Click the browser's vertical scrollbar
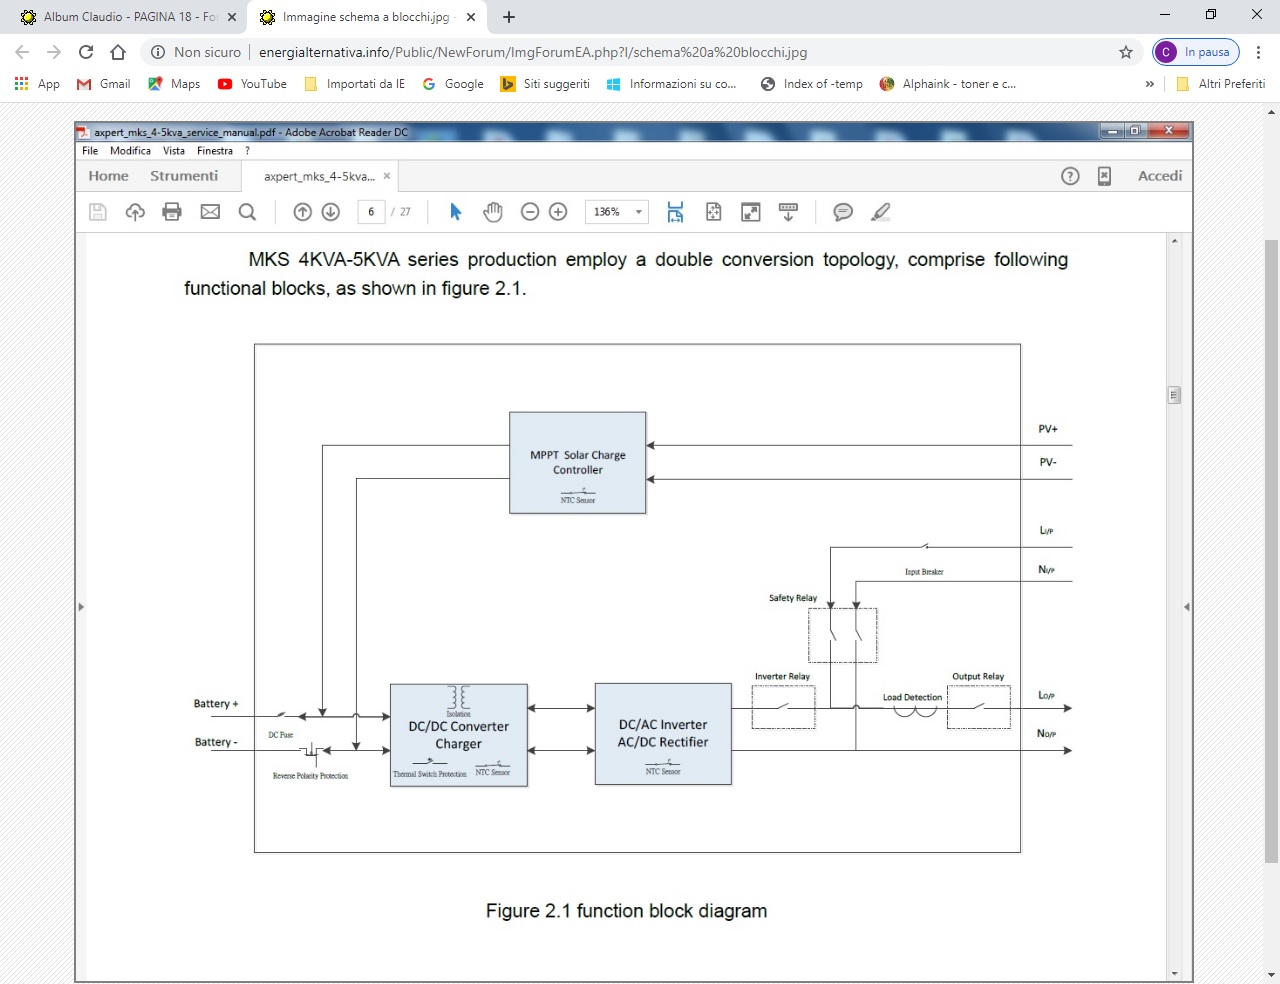Image resolution: width=1280 pixels, height=984 pixels. click(x=1271, y=550)
